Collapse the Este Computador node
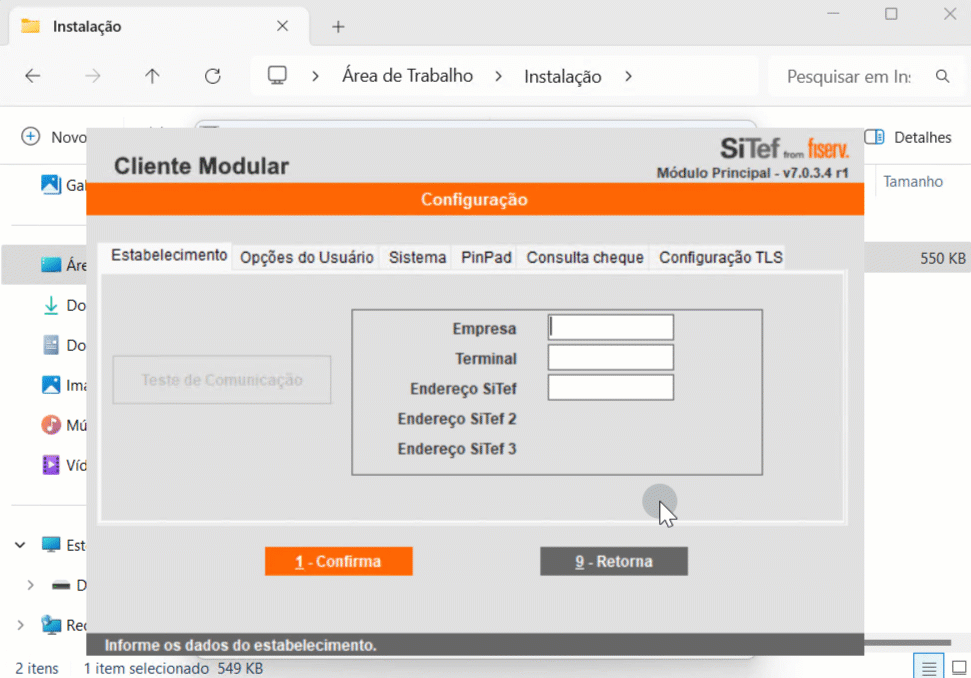971x678 pixels. coord(20,545)
